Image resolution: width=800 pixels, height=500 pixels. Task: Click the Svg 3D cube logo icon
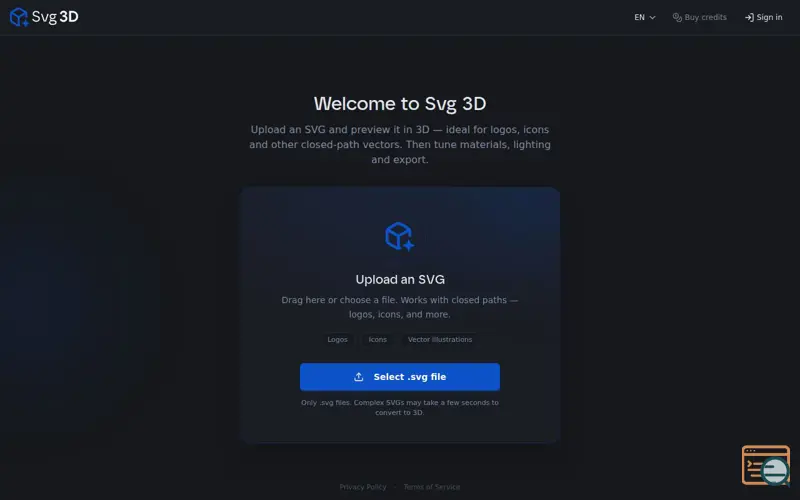19,17
